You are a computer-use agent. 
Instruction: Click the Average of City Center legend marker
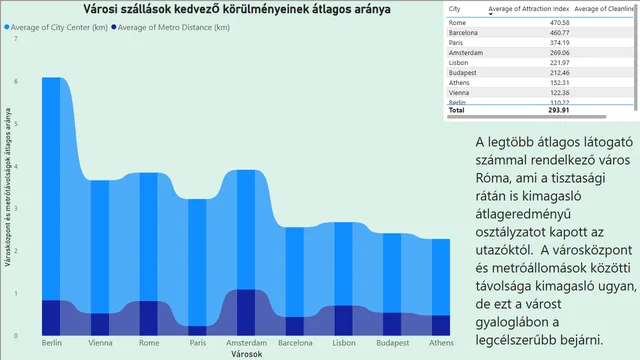pos(7,27)
